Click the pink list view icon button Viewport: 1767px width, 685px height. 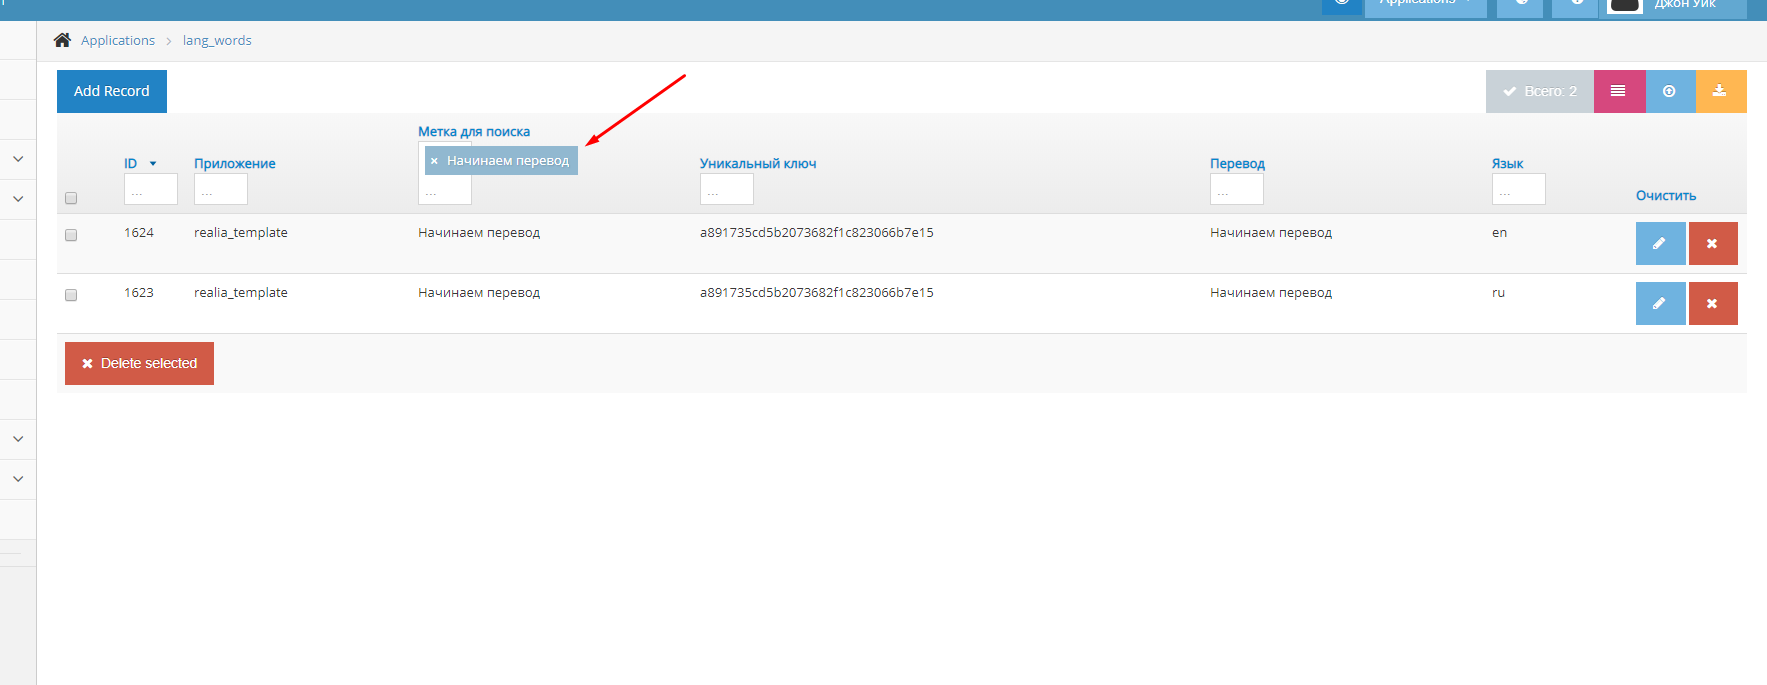point(1618,91)
